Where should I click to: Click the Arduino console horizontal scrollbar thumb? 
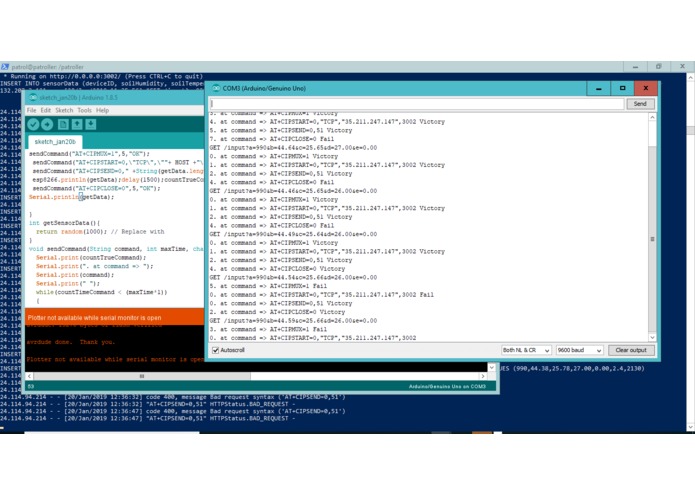[142, 376]
